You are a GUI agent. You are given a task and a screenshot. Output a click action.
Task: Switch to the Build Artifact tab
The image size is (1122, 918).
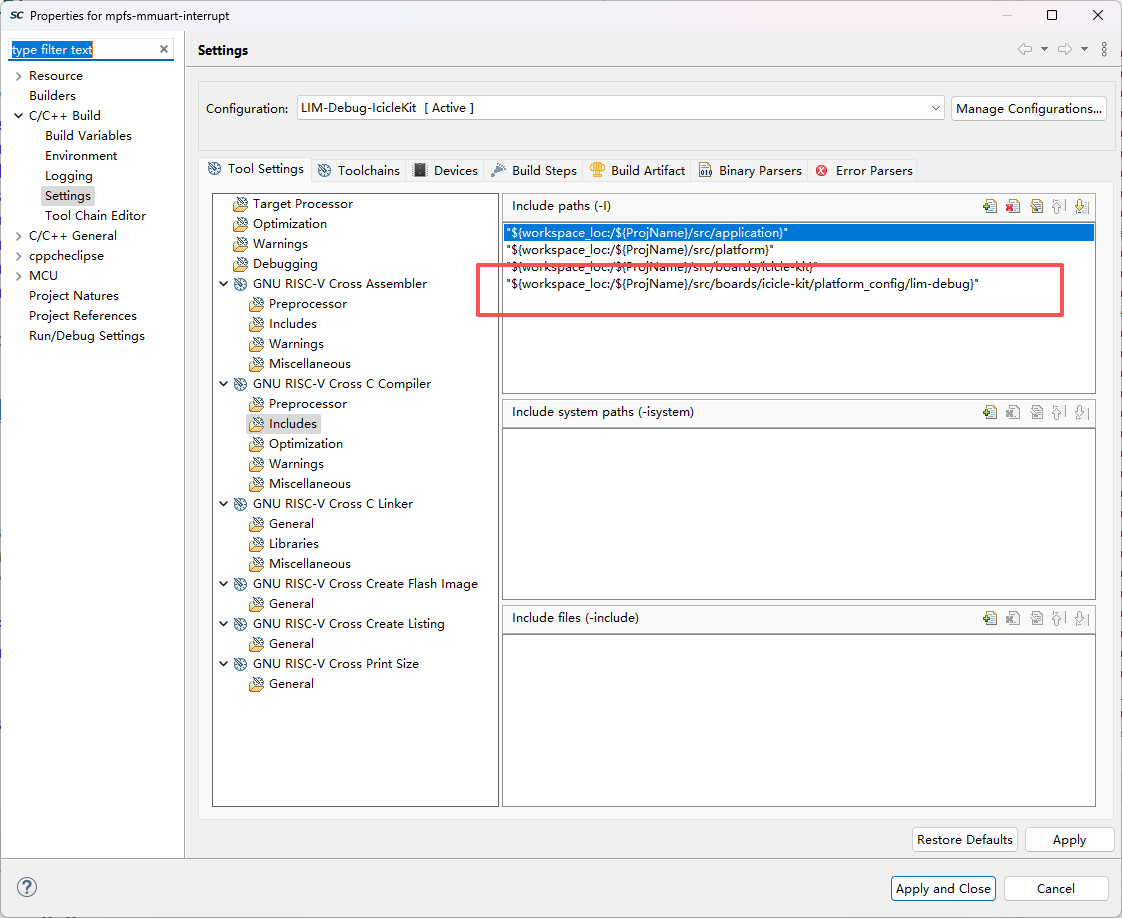637,170
